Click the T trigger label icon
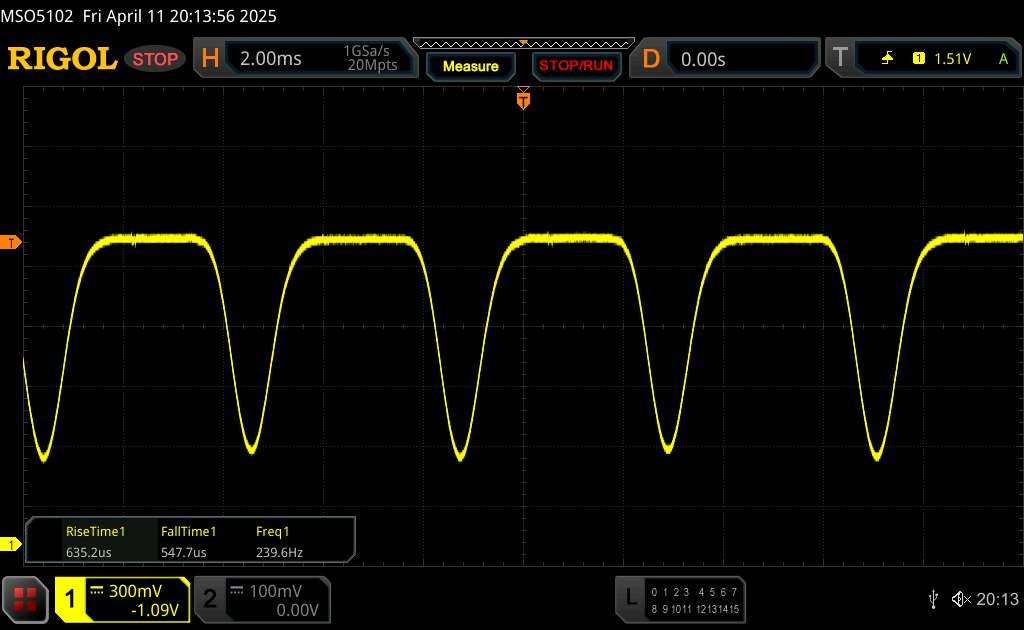This screenshot has height=630, width=1024. [x=840, y=57]
